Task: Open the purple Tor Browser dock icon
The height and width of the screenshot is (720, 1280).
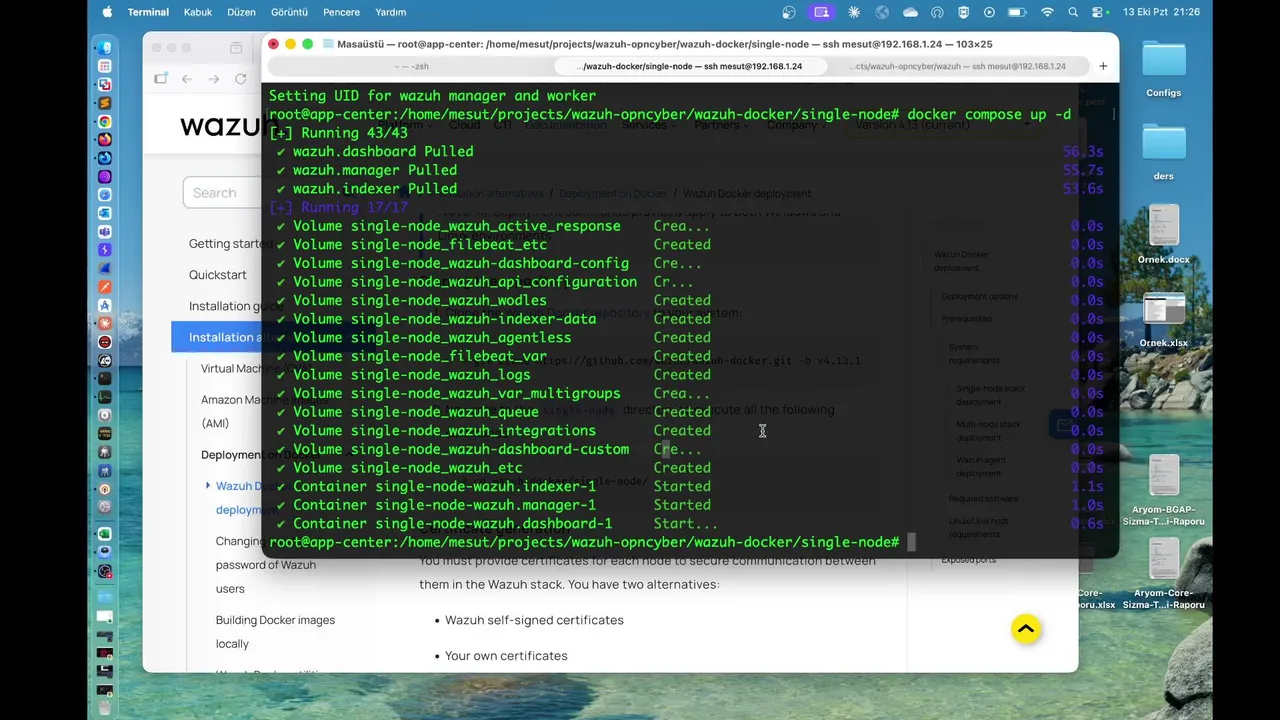Action: [105, 177]
